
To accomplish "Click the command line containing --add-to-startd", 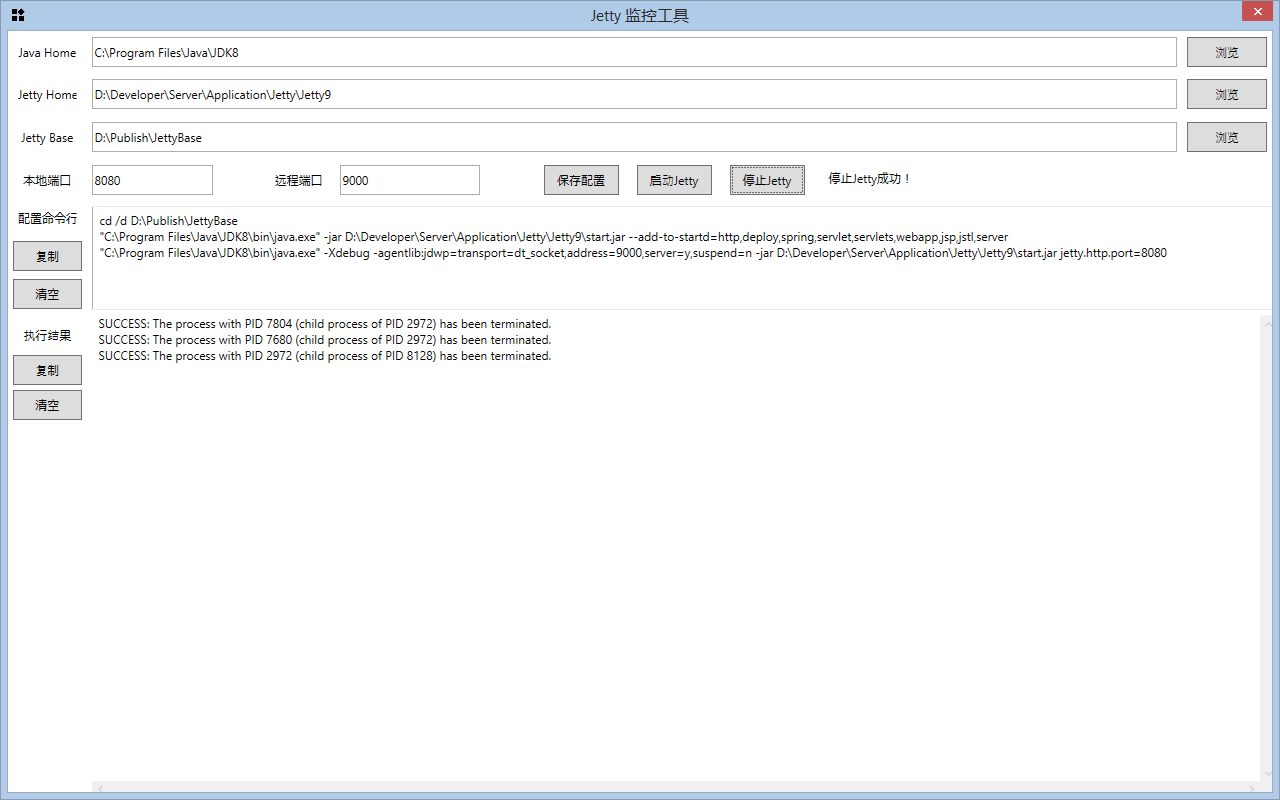I will coord(553,237).
